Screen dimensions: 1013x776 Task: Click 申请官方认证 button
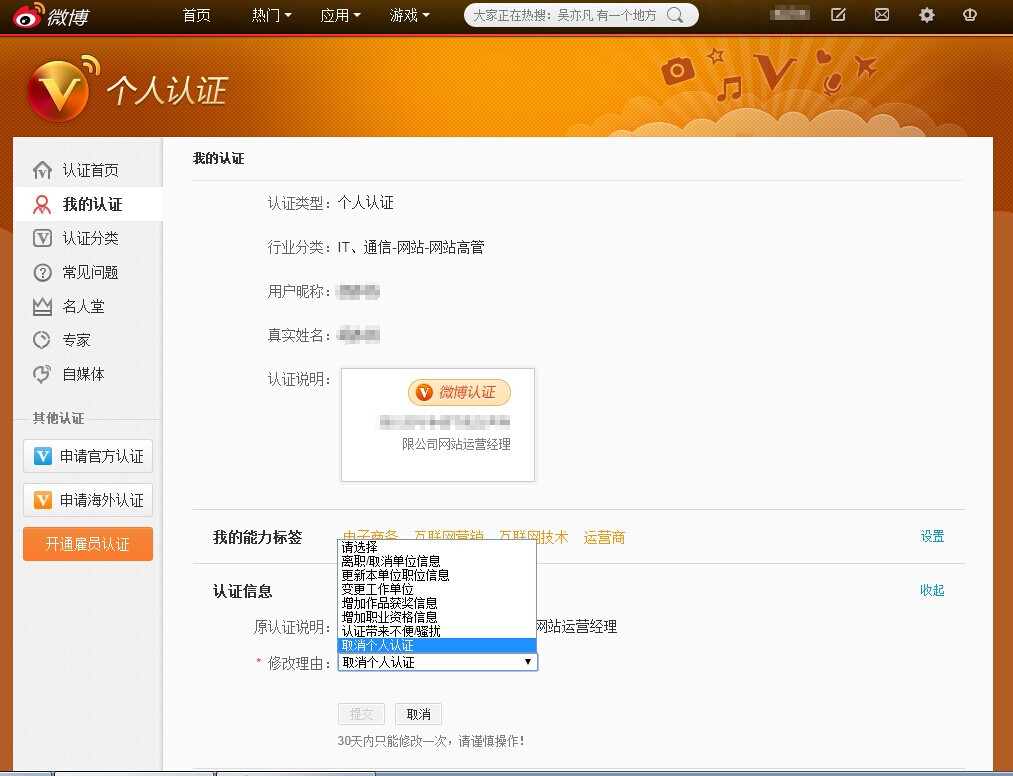point(88,456)
